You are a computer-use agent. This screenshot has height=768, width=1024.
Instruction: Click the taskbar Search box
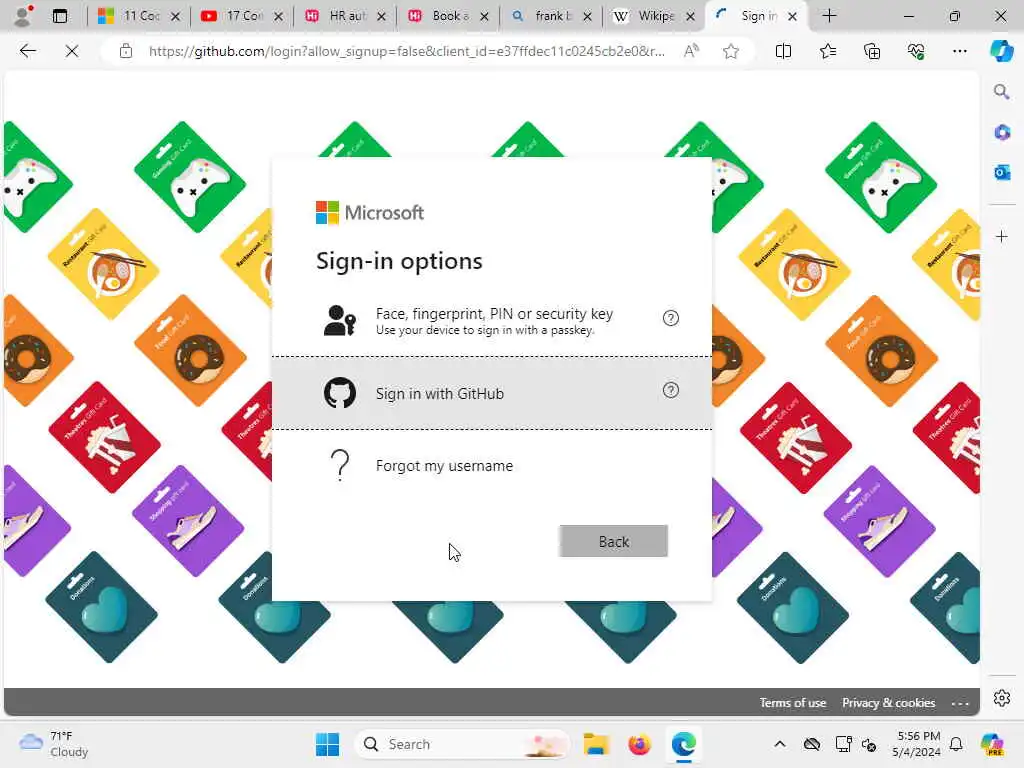462,744
